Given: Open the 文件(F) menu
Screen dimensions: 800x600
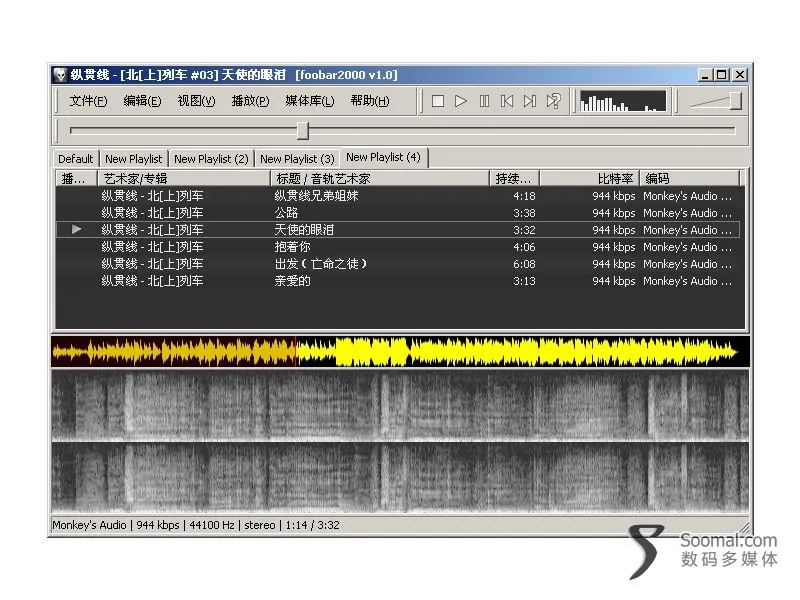Looking at the screenshot, I should [88, 101].
